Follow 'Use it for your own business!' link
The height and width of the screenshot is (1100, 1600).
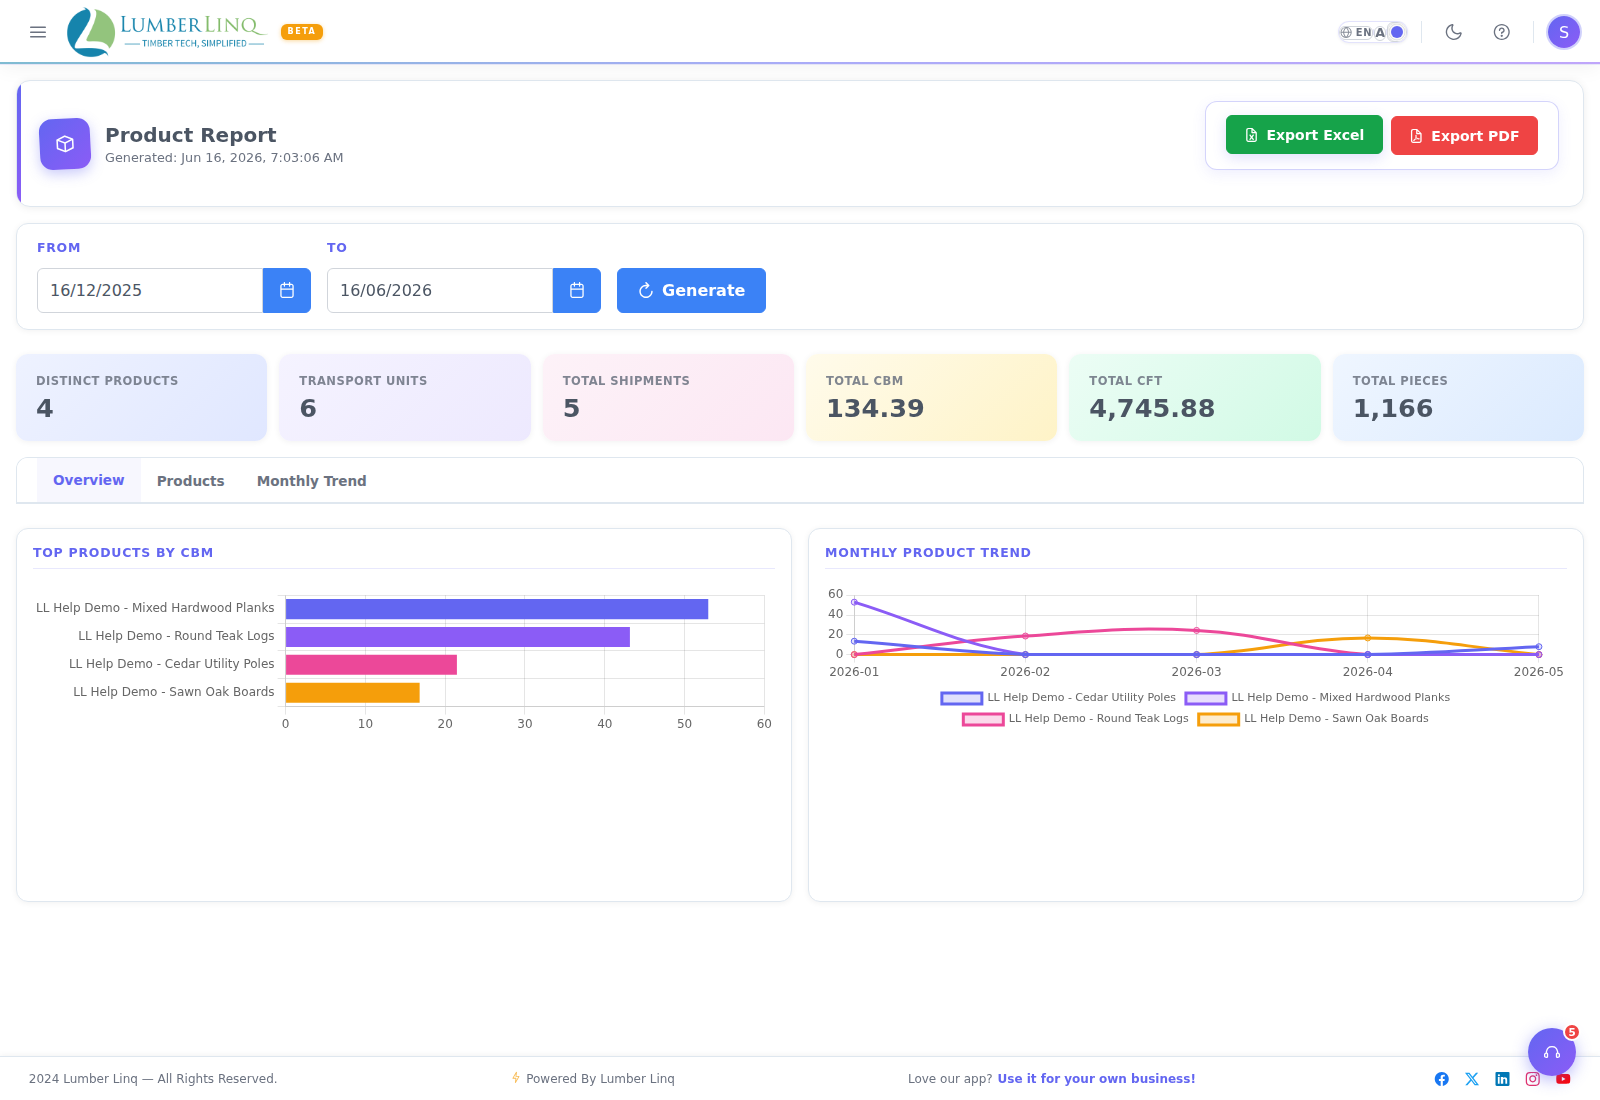click(1096, 1079)
